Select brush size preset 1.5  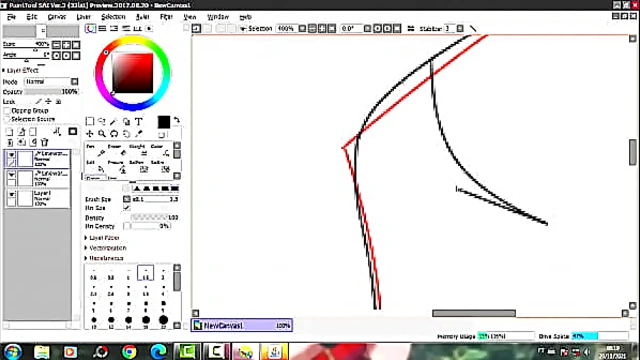(145, 273)
